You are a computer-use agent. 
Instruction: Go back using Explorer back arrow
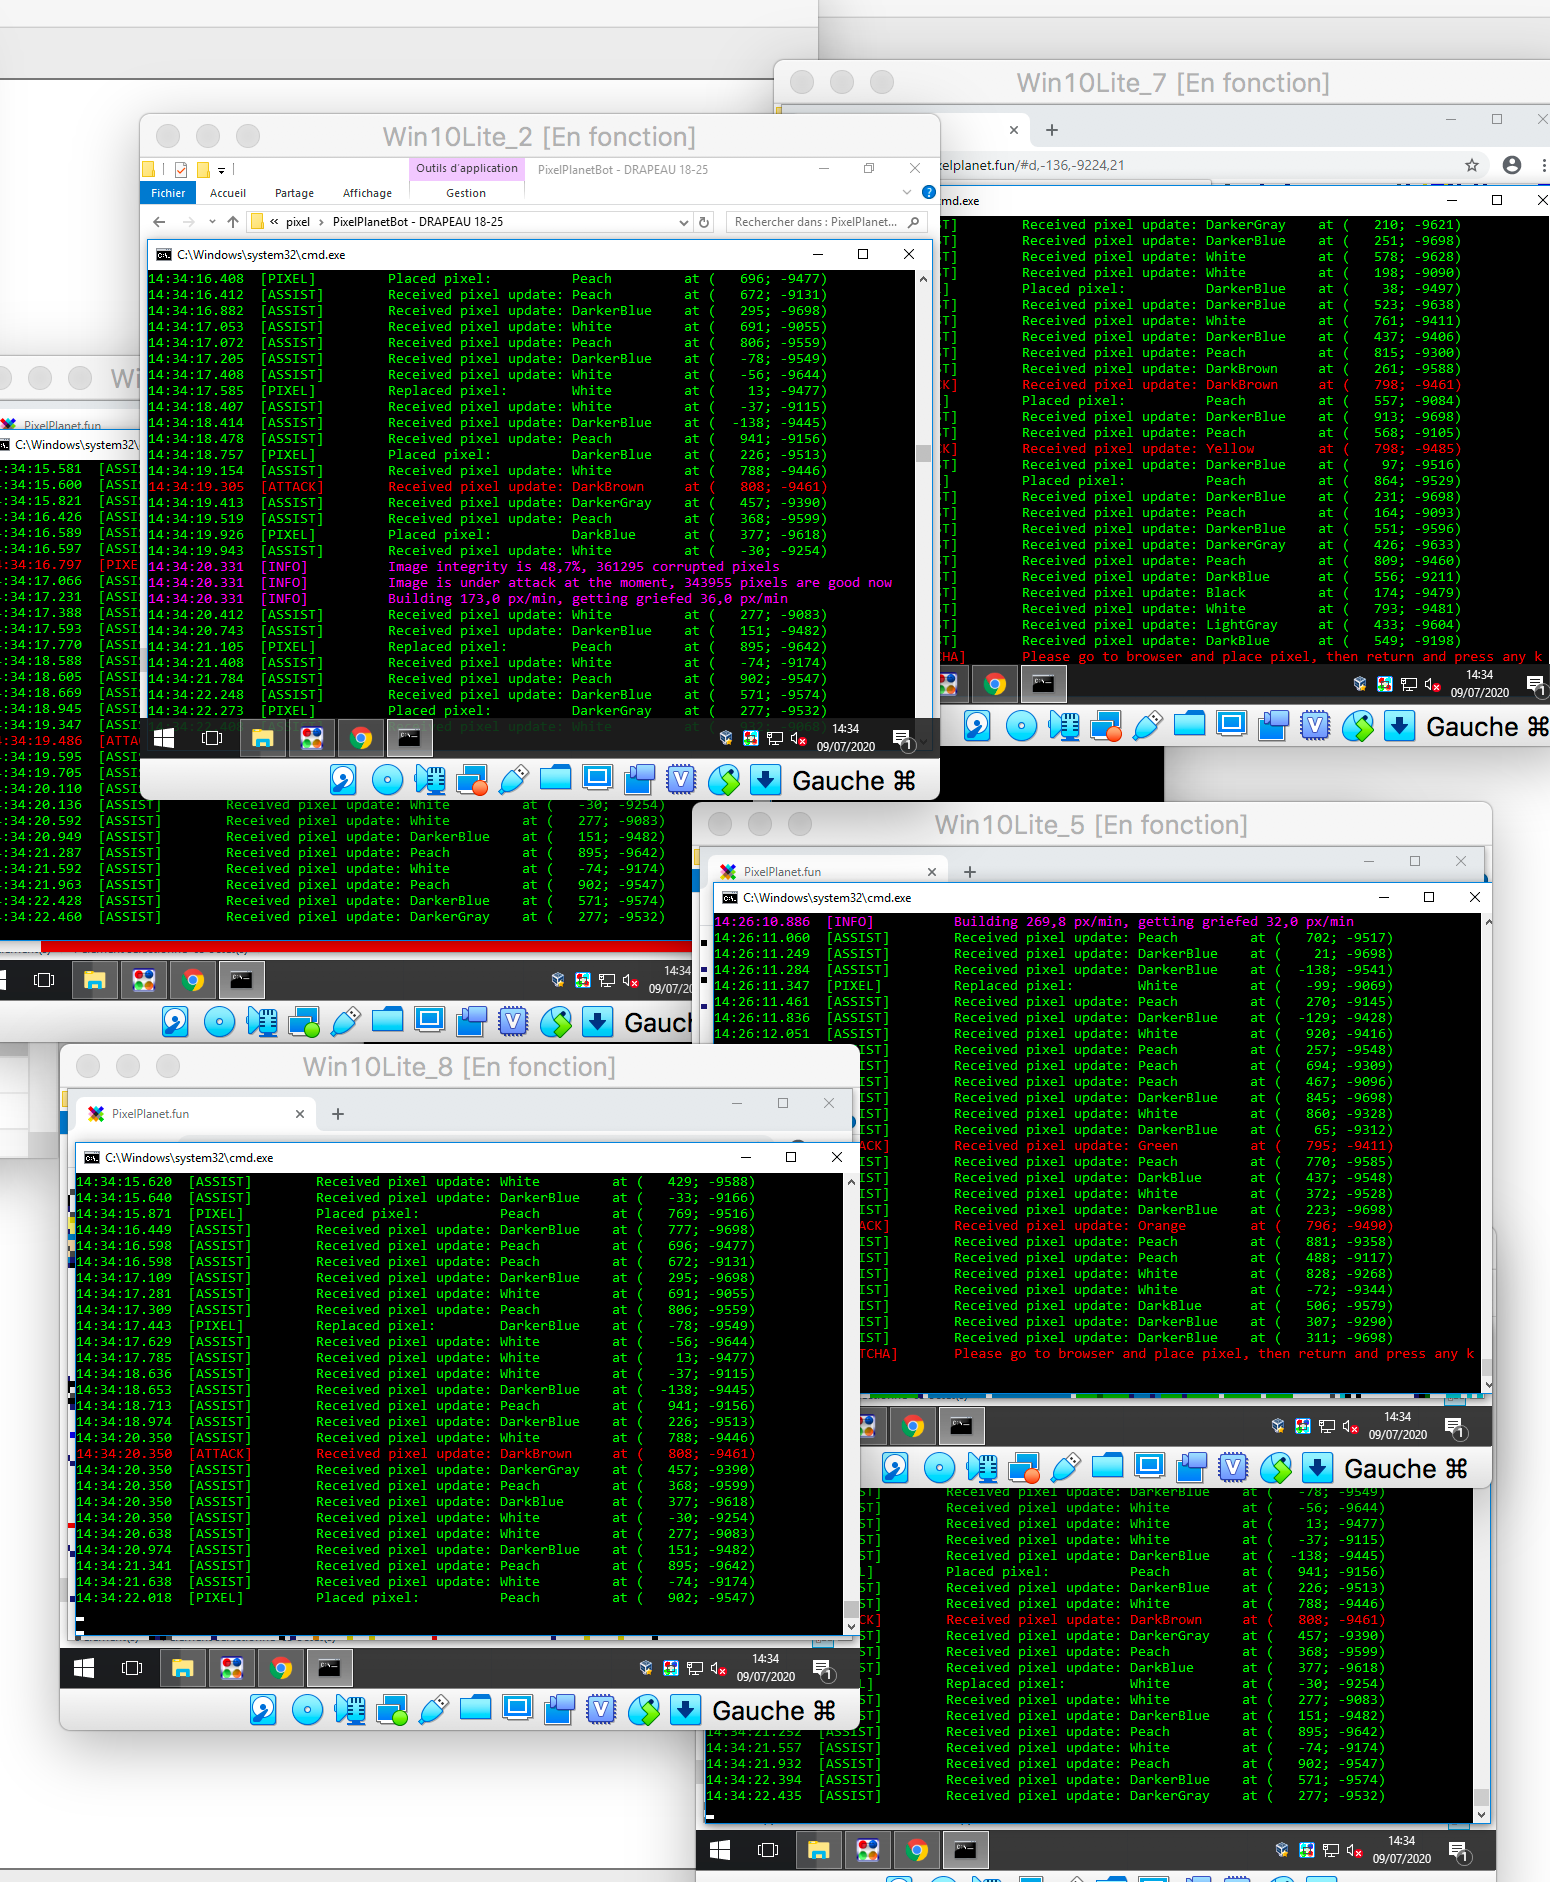[x=159, y=222]
